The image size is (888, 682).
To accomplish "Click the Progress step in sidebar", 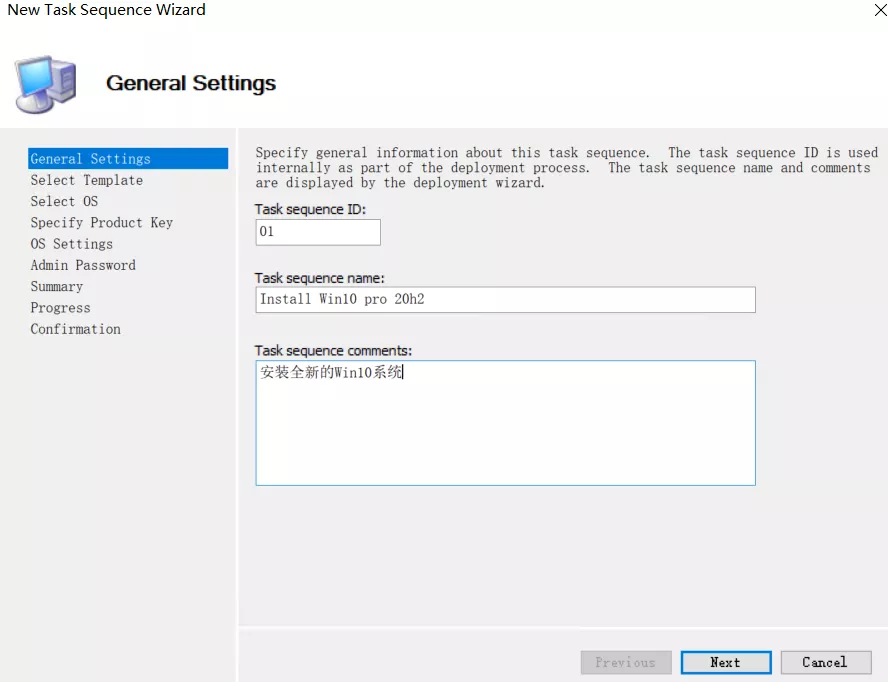I will [60, 308].
